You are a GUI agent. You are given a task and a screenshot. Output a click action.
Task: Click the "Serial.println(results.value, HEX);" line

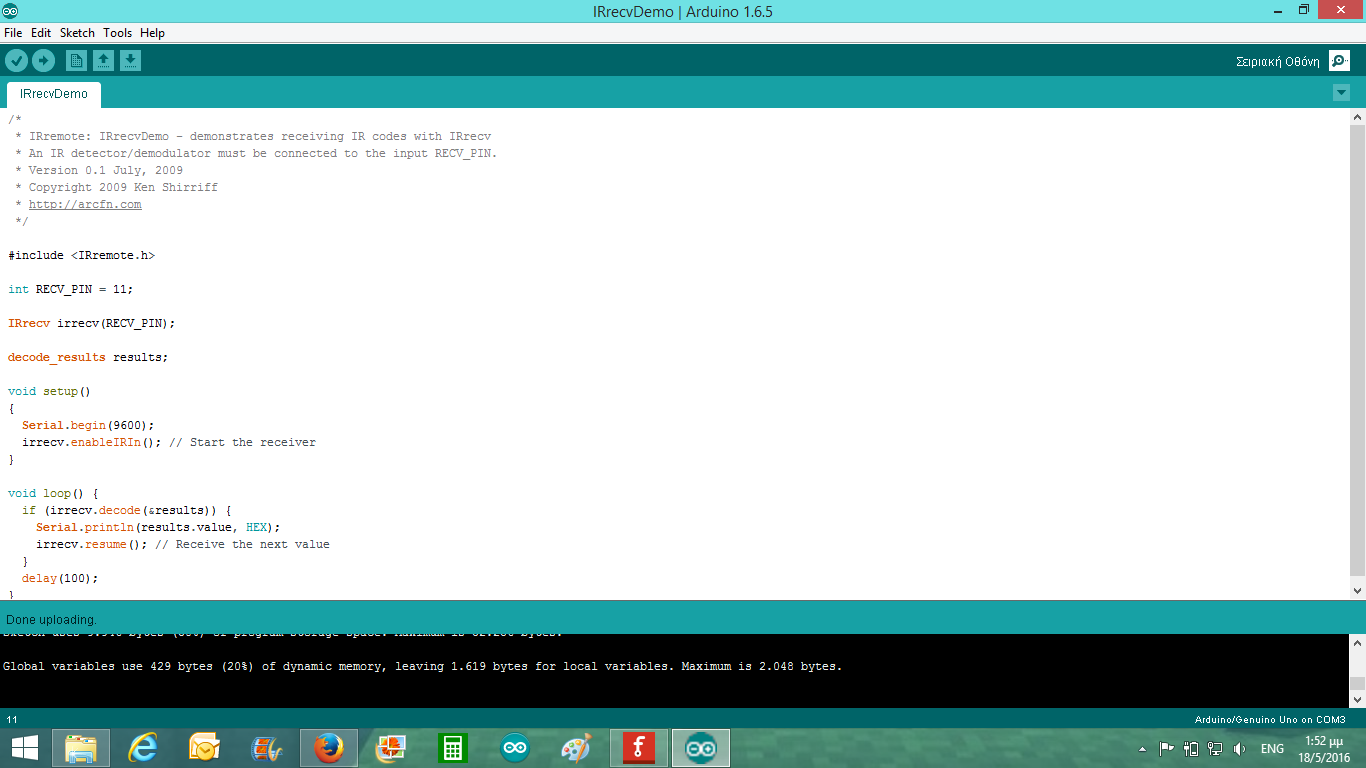(x=159, y=527)
